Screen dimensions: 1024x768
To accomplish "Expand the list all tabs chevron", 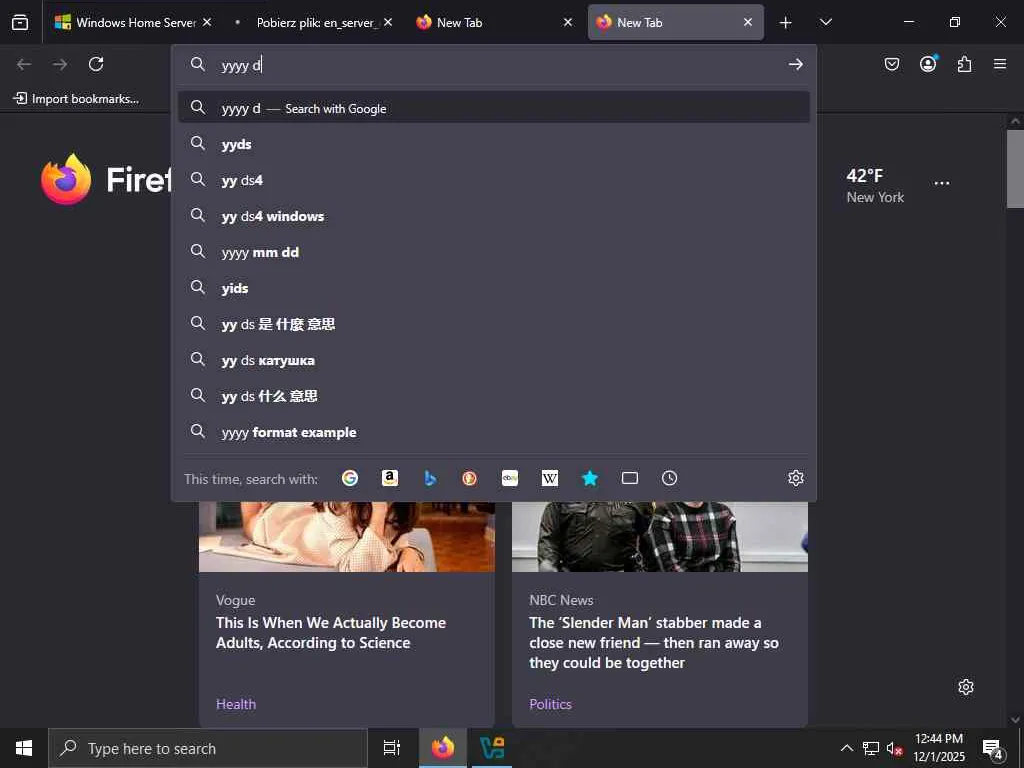I will point(826,22).
